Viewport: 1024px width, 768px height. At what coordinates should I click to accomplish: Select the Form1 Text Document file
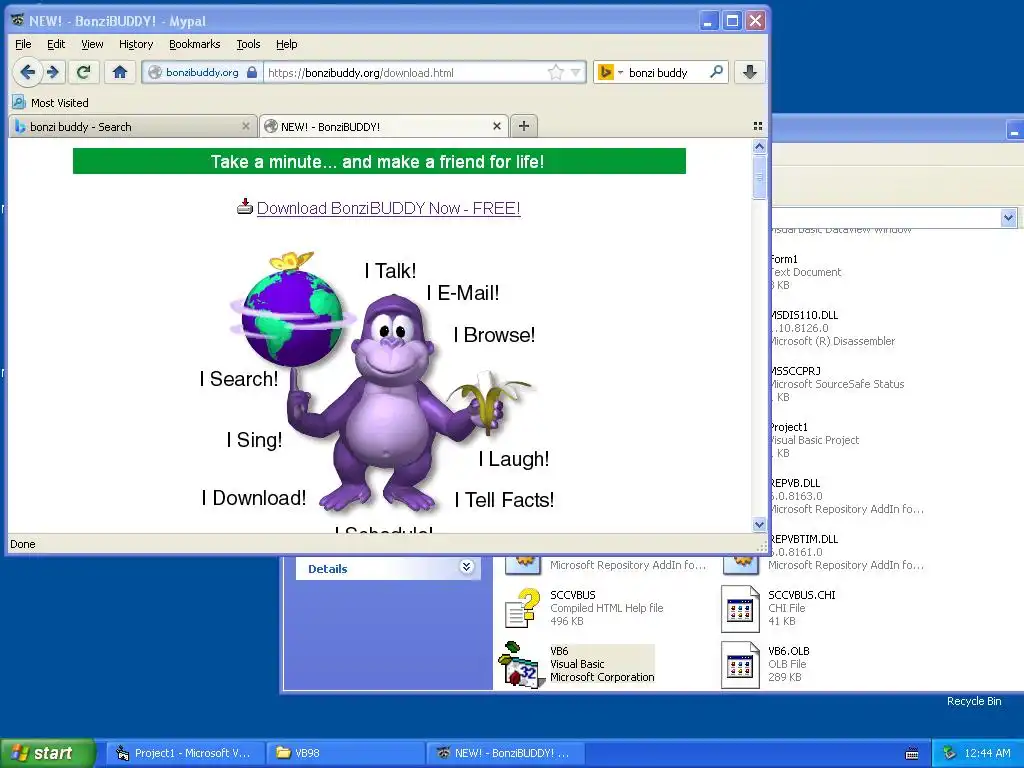pos(805,272)
